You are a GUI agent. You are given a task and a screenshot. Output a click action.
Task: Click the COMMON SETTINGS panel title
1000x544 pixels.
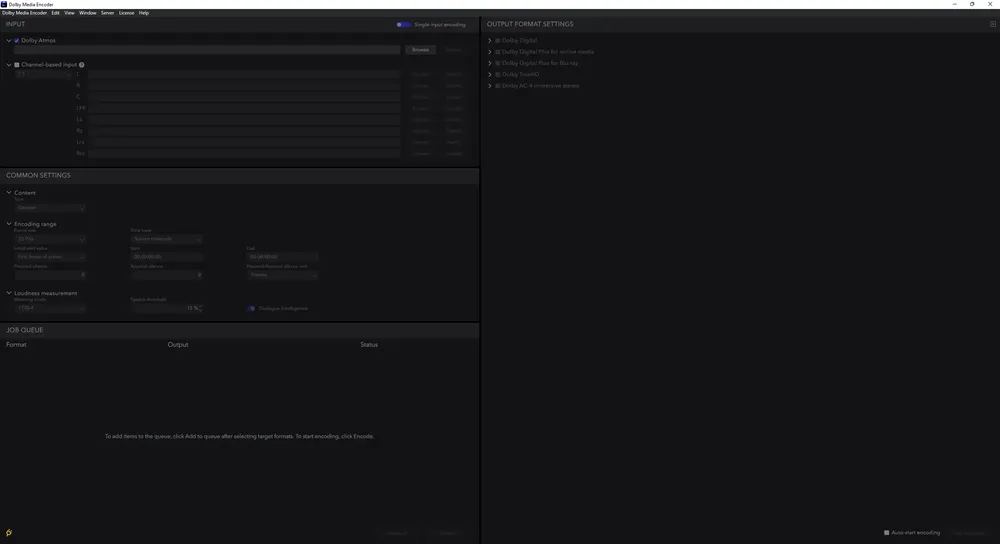tap(38, 175)
